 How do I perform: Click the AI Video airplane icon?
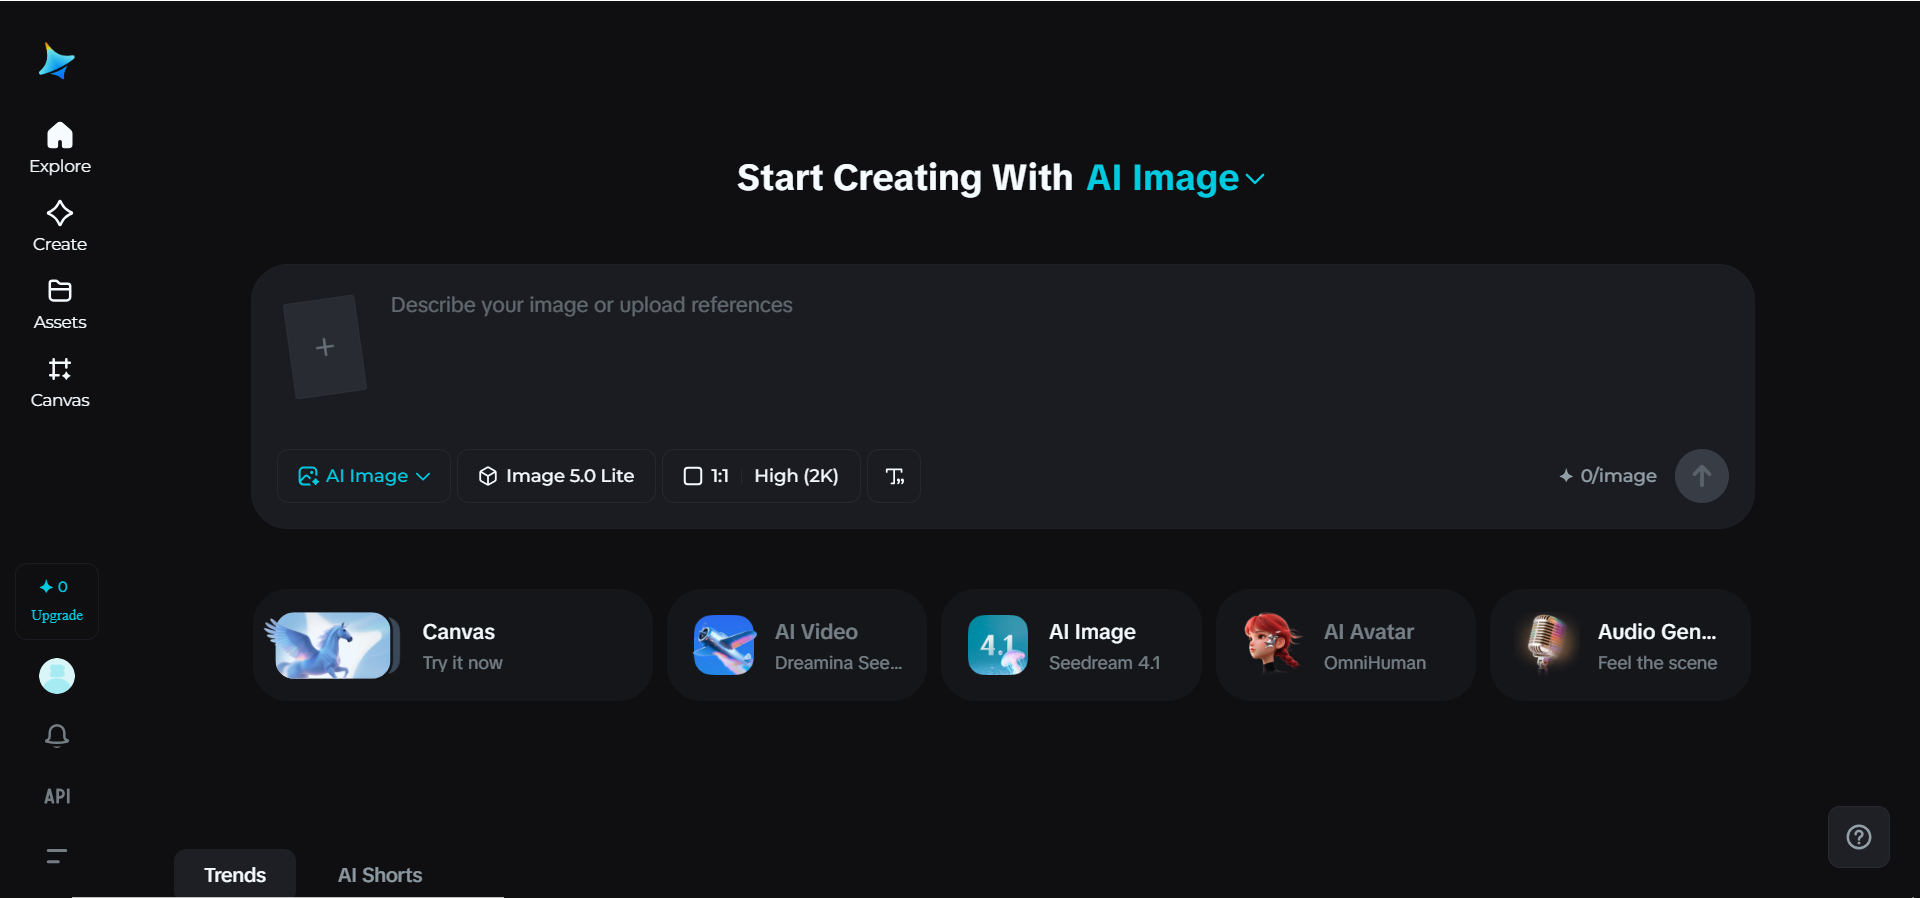pyautogui.click(x=724, y=645)
